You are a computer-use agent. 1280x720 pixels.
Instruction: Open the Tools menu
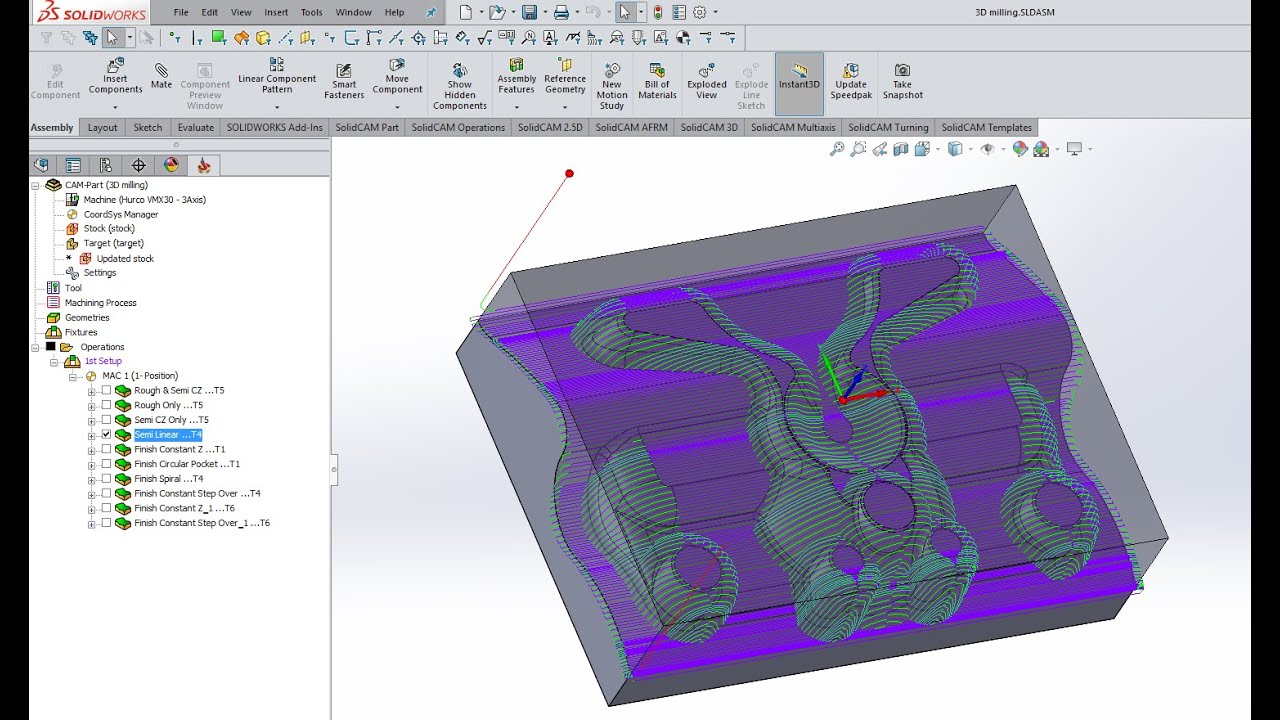tap(312, 12)
